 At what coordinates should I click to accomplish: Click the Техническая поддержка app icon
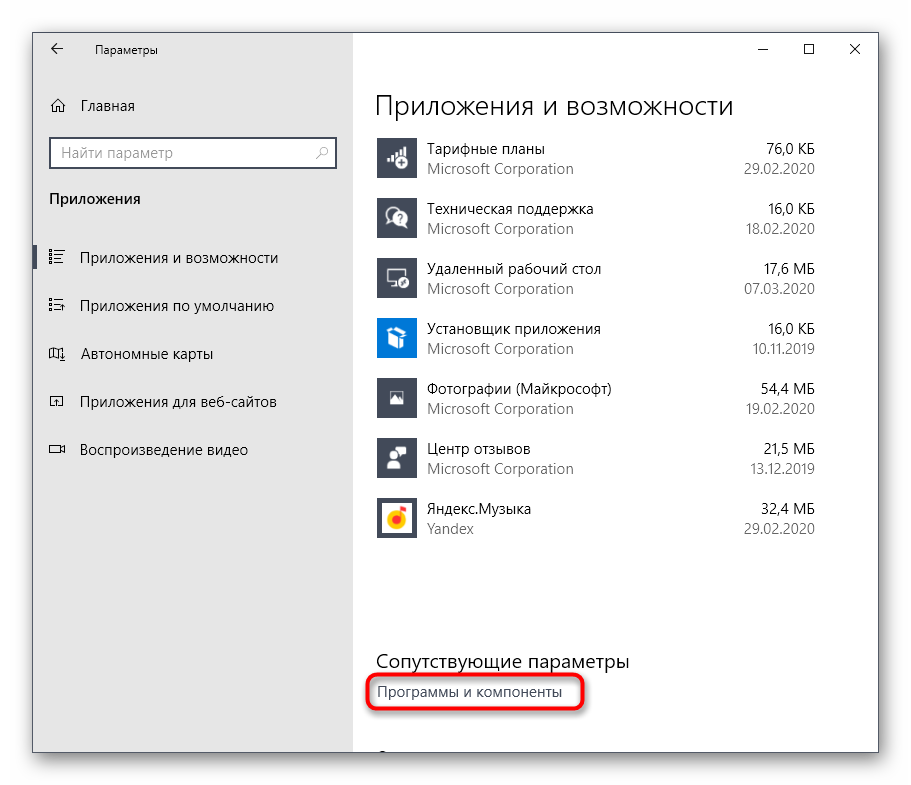pyautogui.click(x=396, y=218)
